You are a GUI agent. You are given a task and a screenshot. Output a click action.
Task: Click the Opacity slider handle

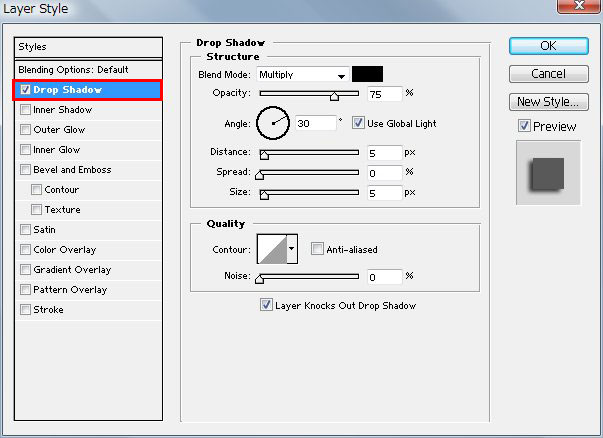point(334,96)
